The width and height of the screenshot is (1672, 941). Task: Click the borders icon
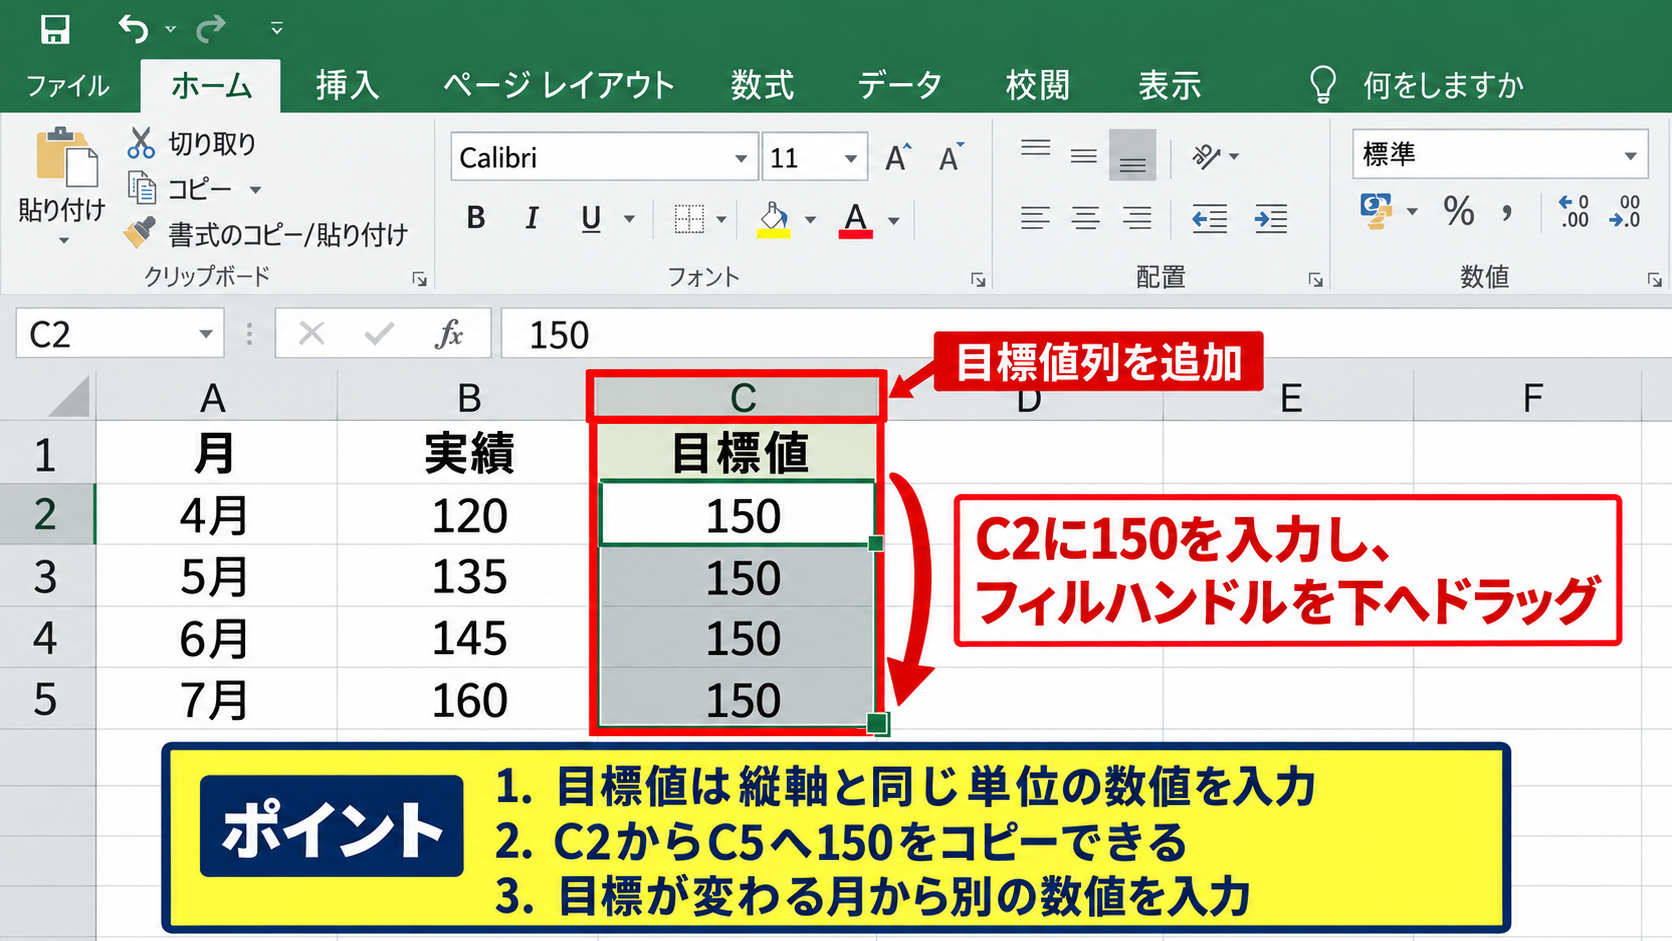[x=689, y=218]
